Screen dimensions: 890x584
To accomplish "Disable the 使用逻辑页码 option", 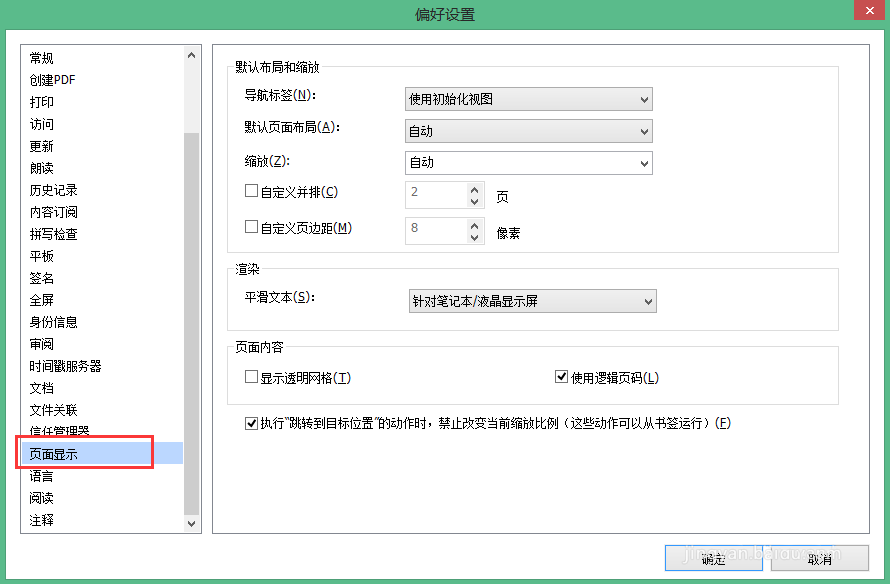I will point(562,377).
